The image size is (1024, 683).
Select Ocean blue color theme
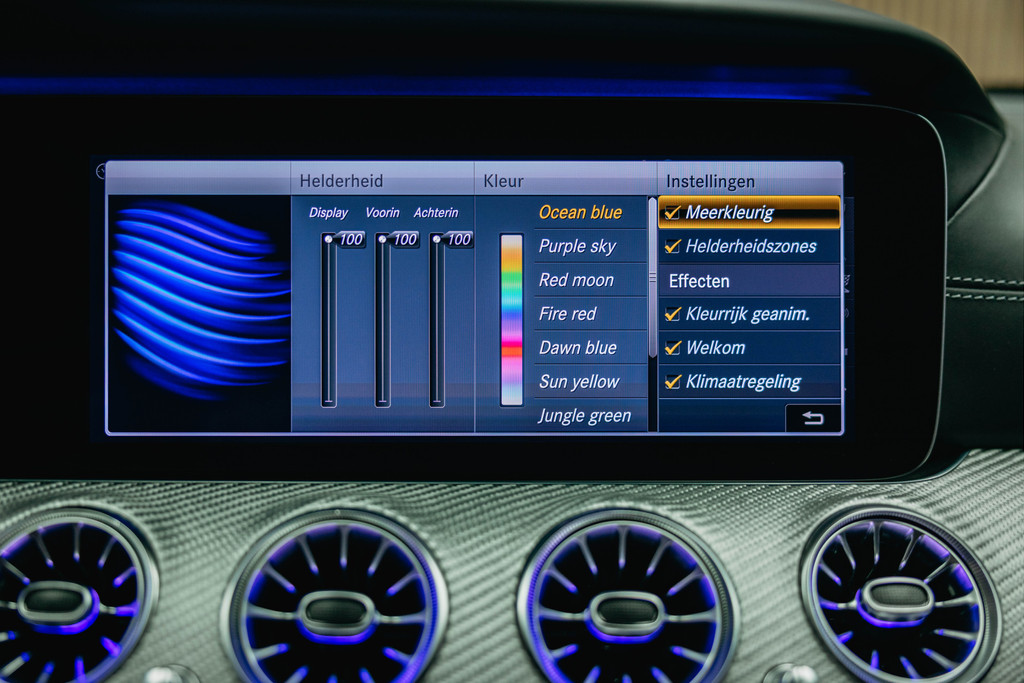[580, 212]
